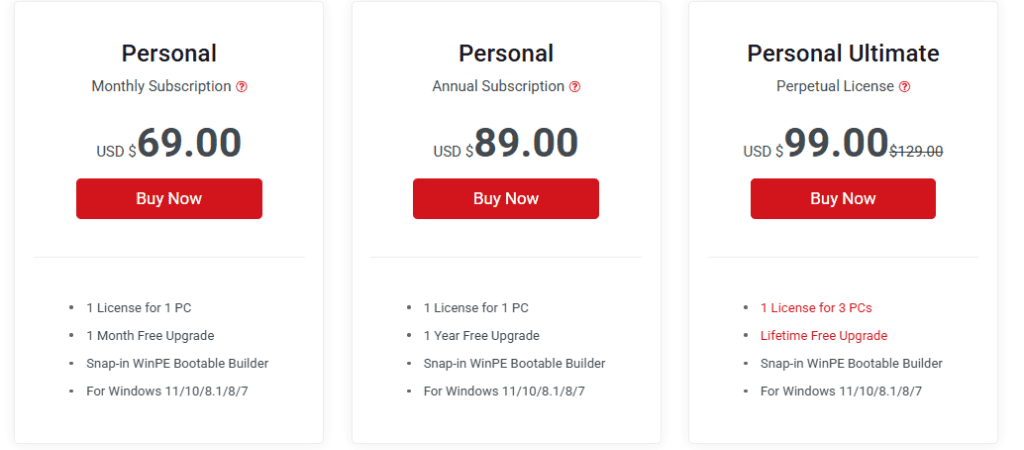Click 'Snap-in WinPE Bootable Builder' in Ultimate card
Image resolution: width=1024 pixels, height=450 pixels.
click(851, 363)
